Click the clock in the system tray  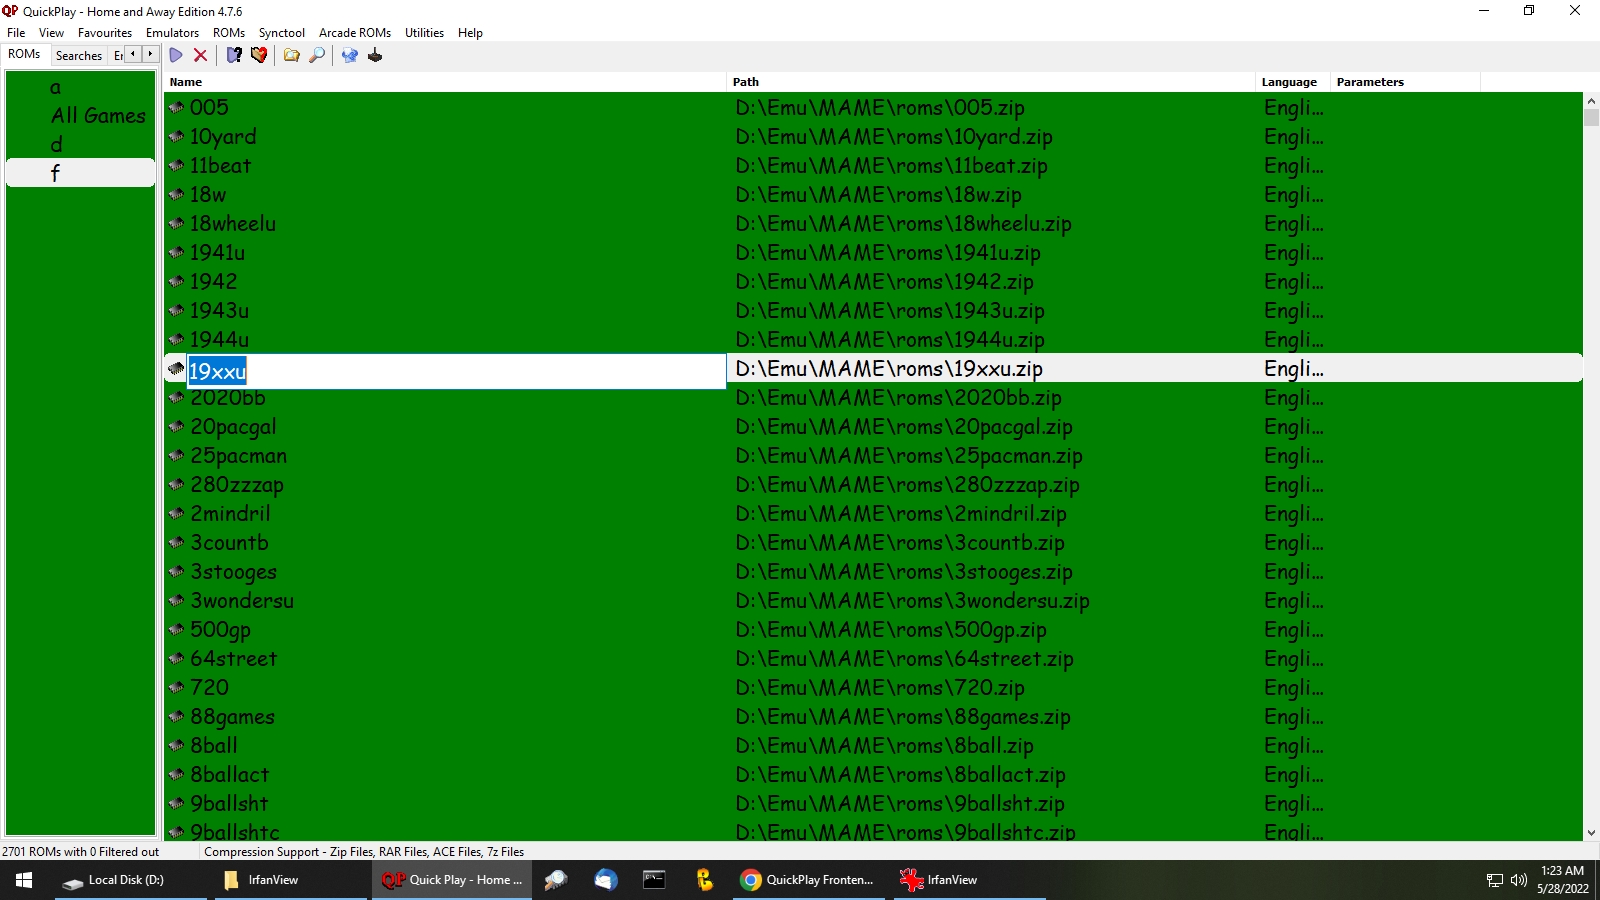1562,880
